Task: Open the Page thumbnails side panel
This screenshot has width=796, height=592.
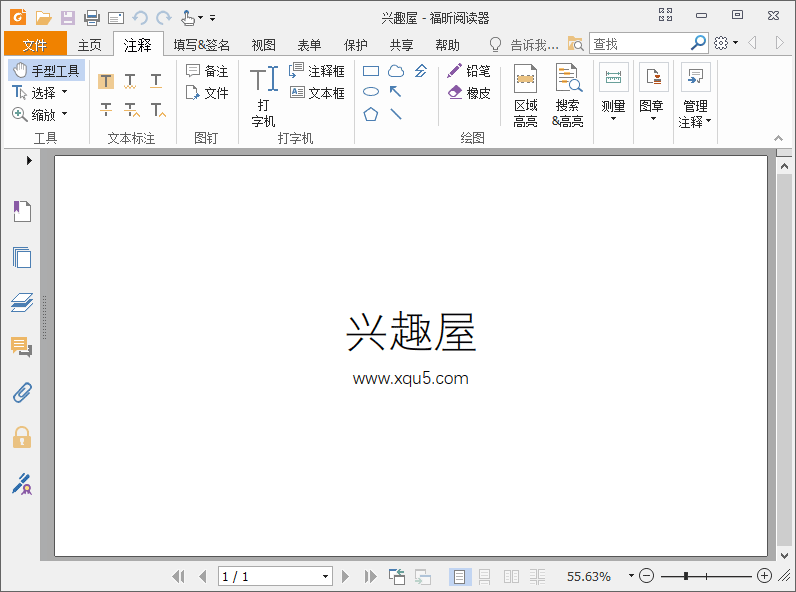Action: [22, 257]
